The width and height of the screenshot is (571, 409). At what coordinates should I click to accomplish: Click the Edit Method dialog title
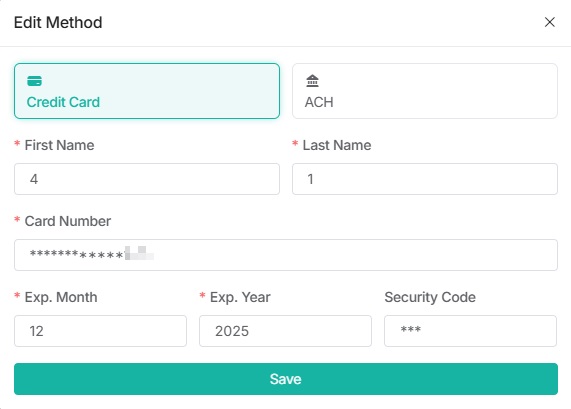[x=58, y=23]
